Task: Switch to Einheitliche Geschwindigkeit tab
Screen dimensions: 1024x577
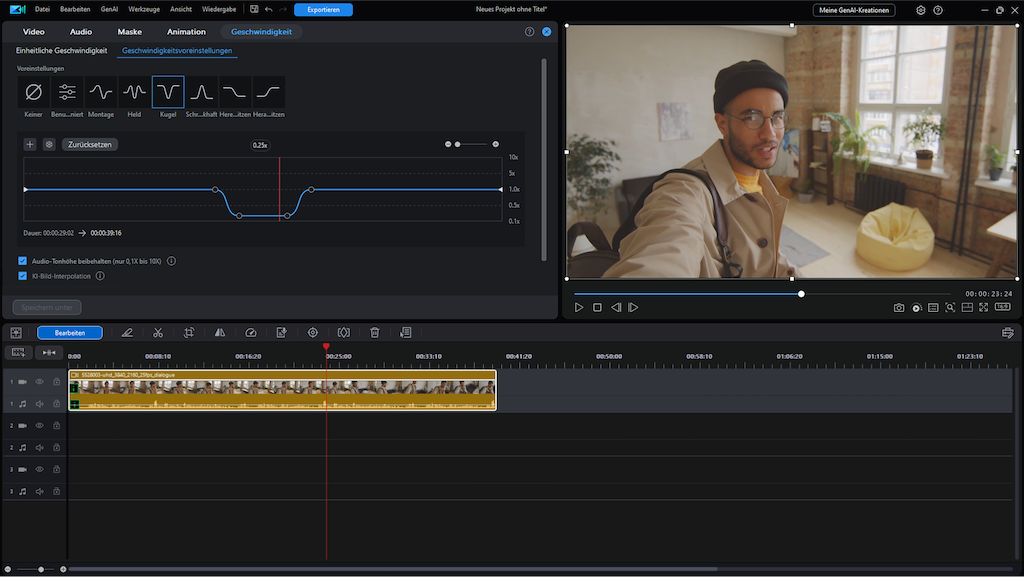Action: pyautogui.click(x=62, y=50)
